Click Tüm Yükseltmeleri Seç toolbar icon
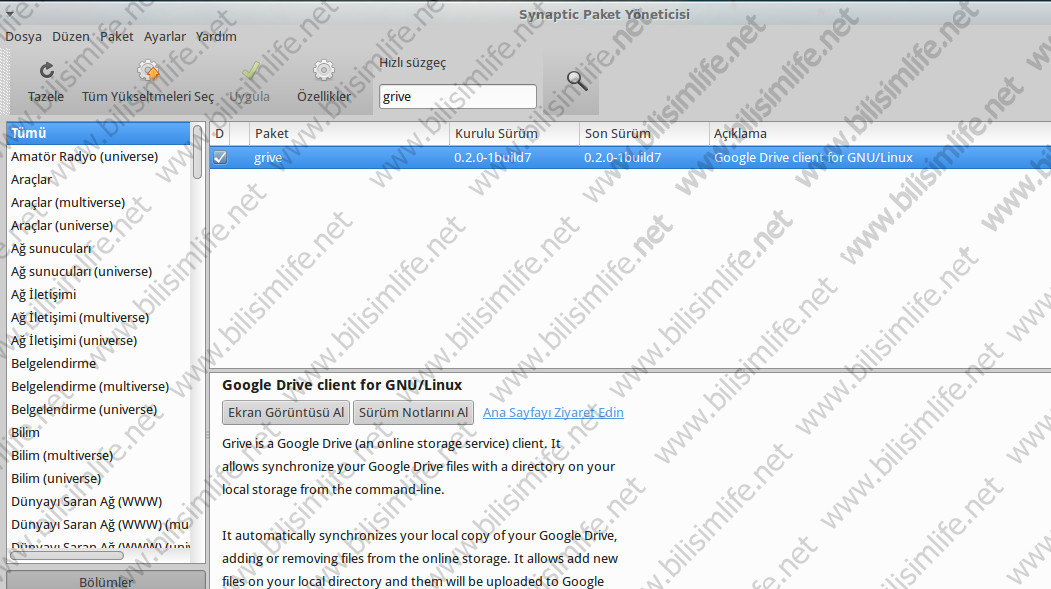This screenshot has width=1051, height=589. coord(148,71)
